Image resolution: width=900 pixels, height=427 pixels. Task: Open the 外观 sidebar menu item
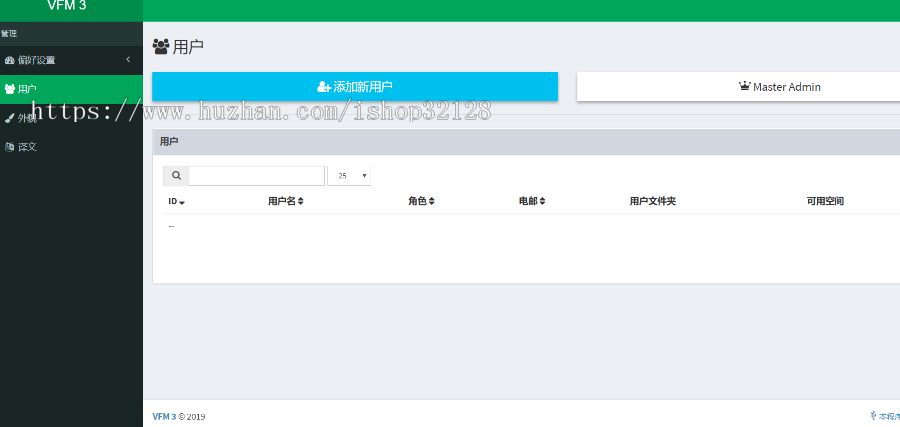coord(71,118)
